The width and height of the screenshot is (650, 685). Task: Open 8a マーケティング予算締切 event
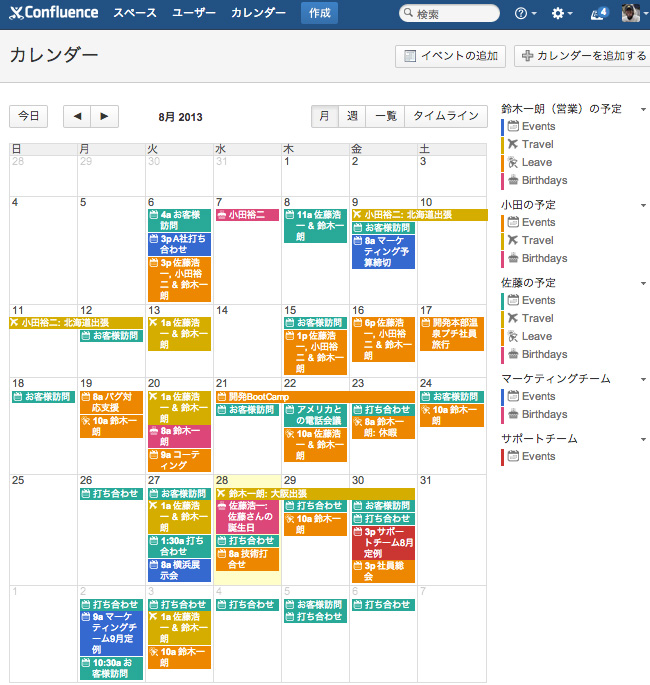(384, 252)
